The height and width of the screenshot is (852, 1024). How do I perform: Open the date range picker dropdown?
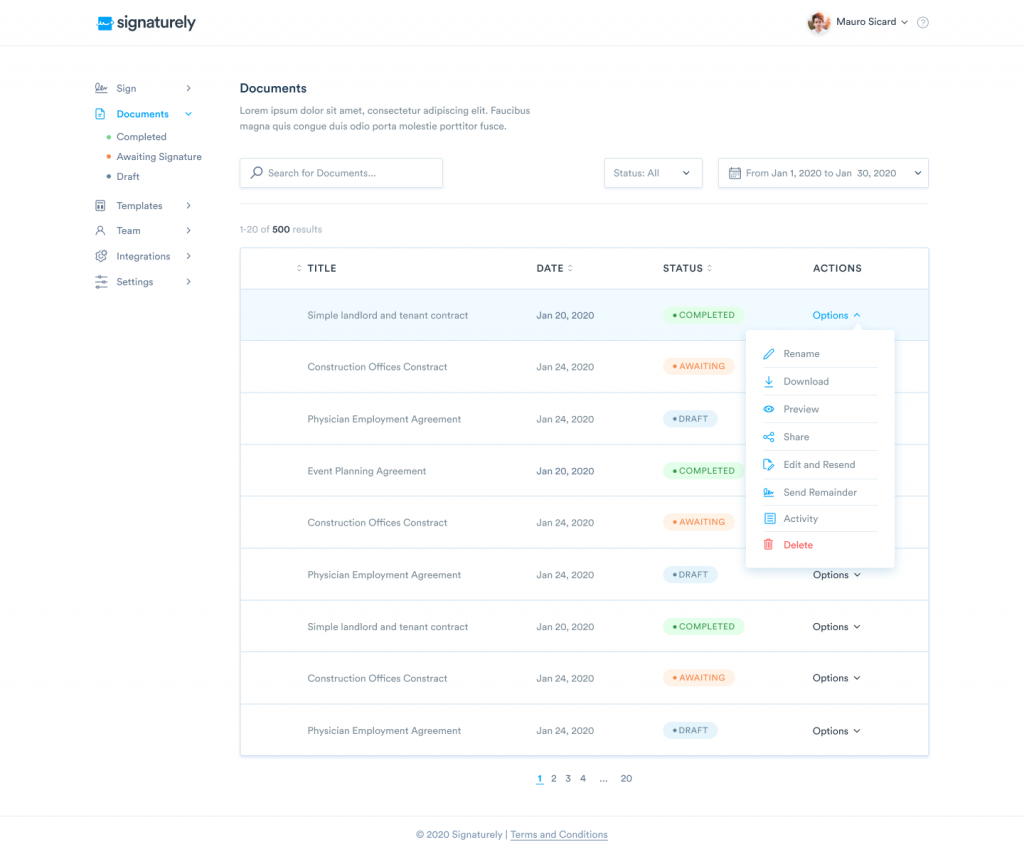(823, 173)
